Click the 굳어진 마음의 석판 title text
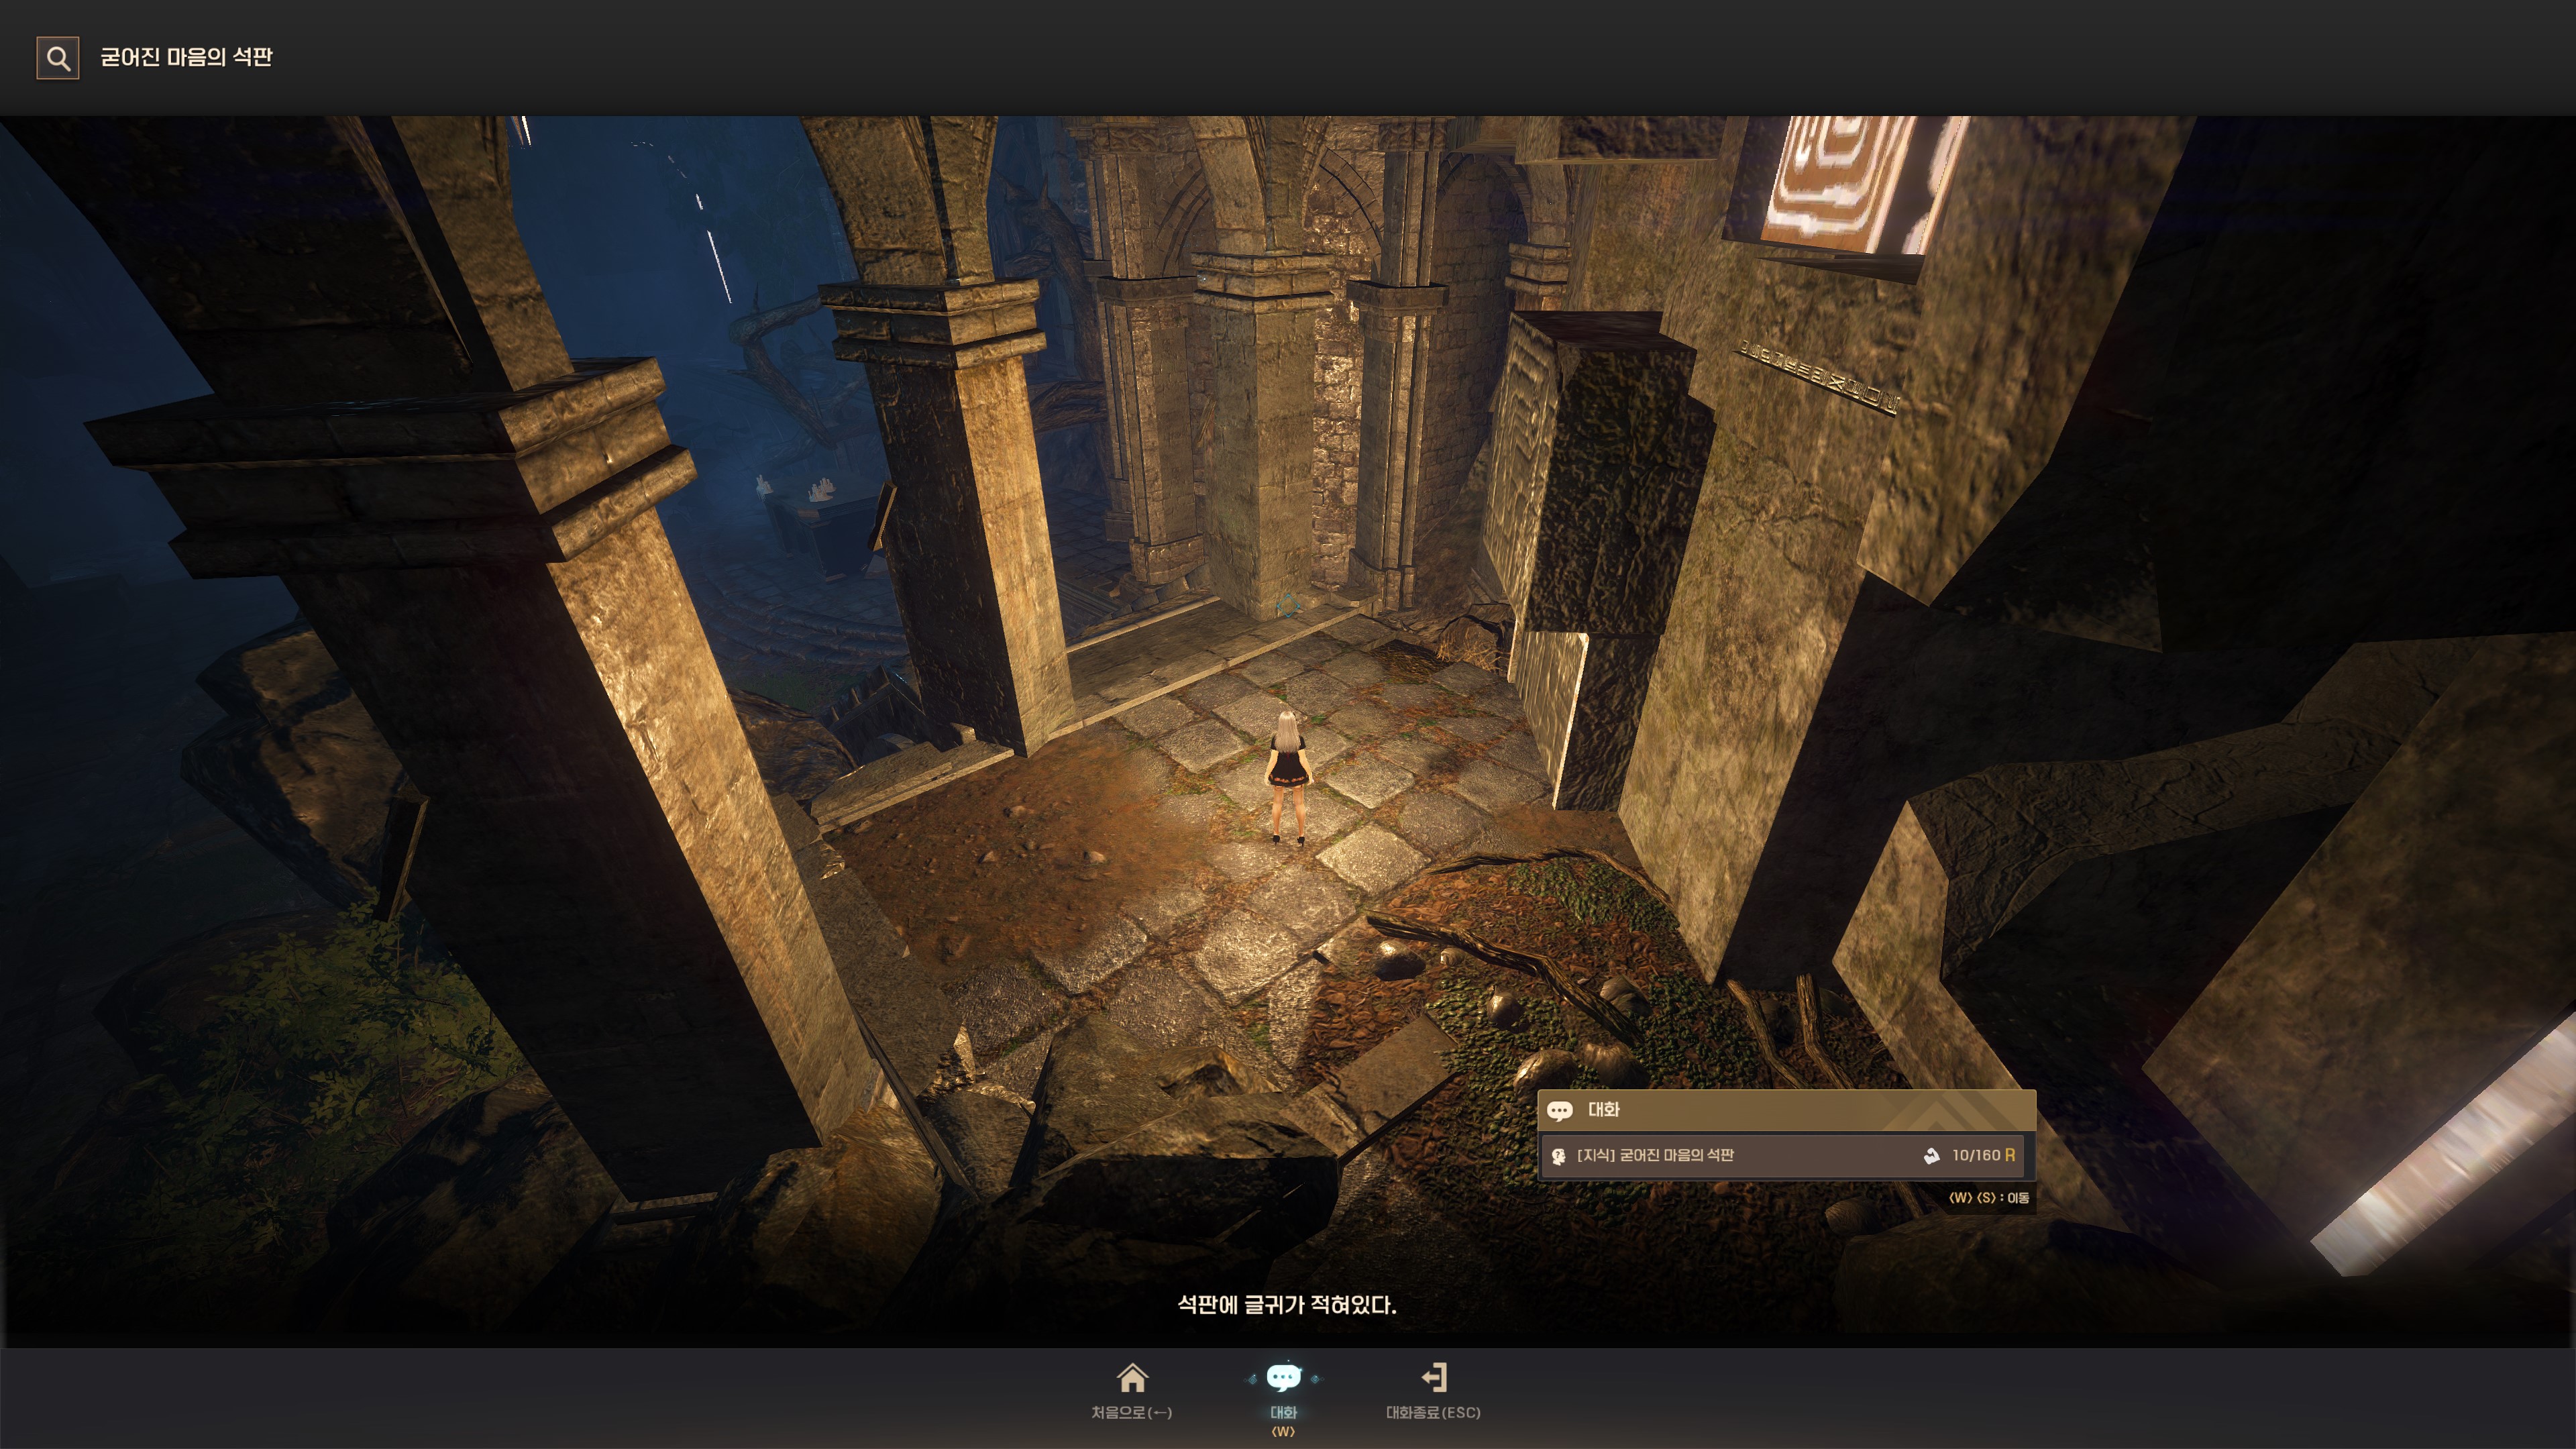 (x=186, y=57)
